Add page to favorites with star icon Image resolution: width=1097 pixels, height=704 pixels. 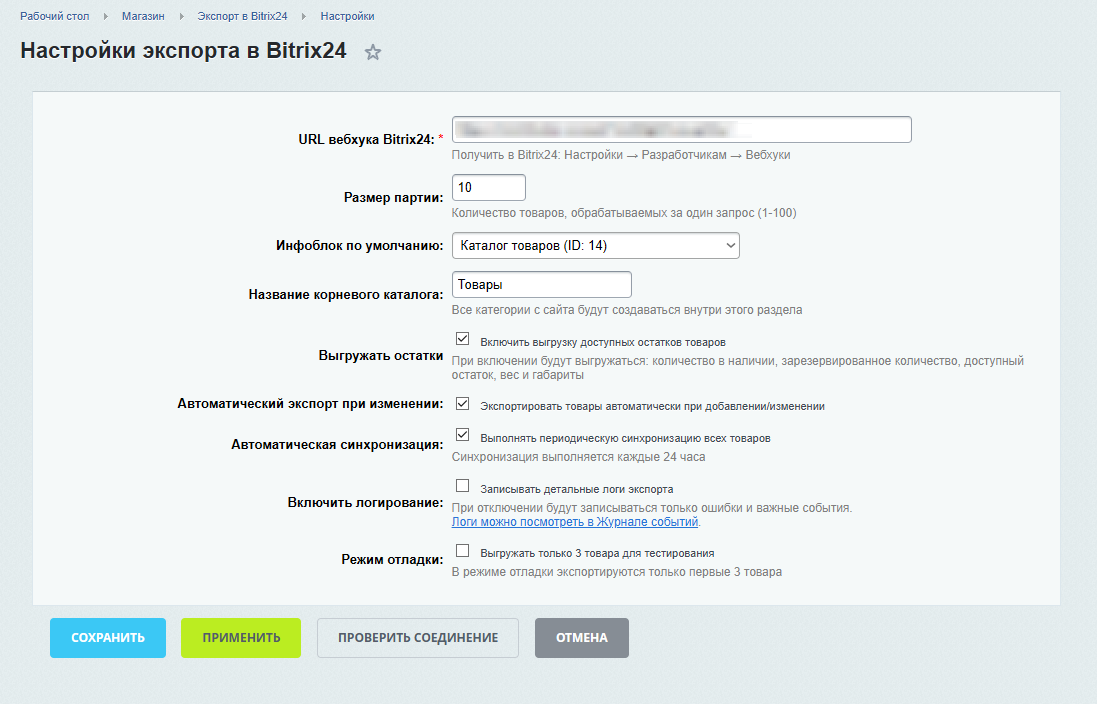373,52
